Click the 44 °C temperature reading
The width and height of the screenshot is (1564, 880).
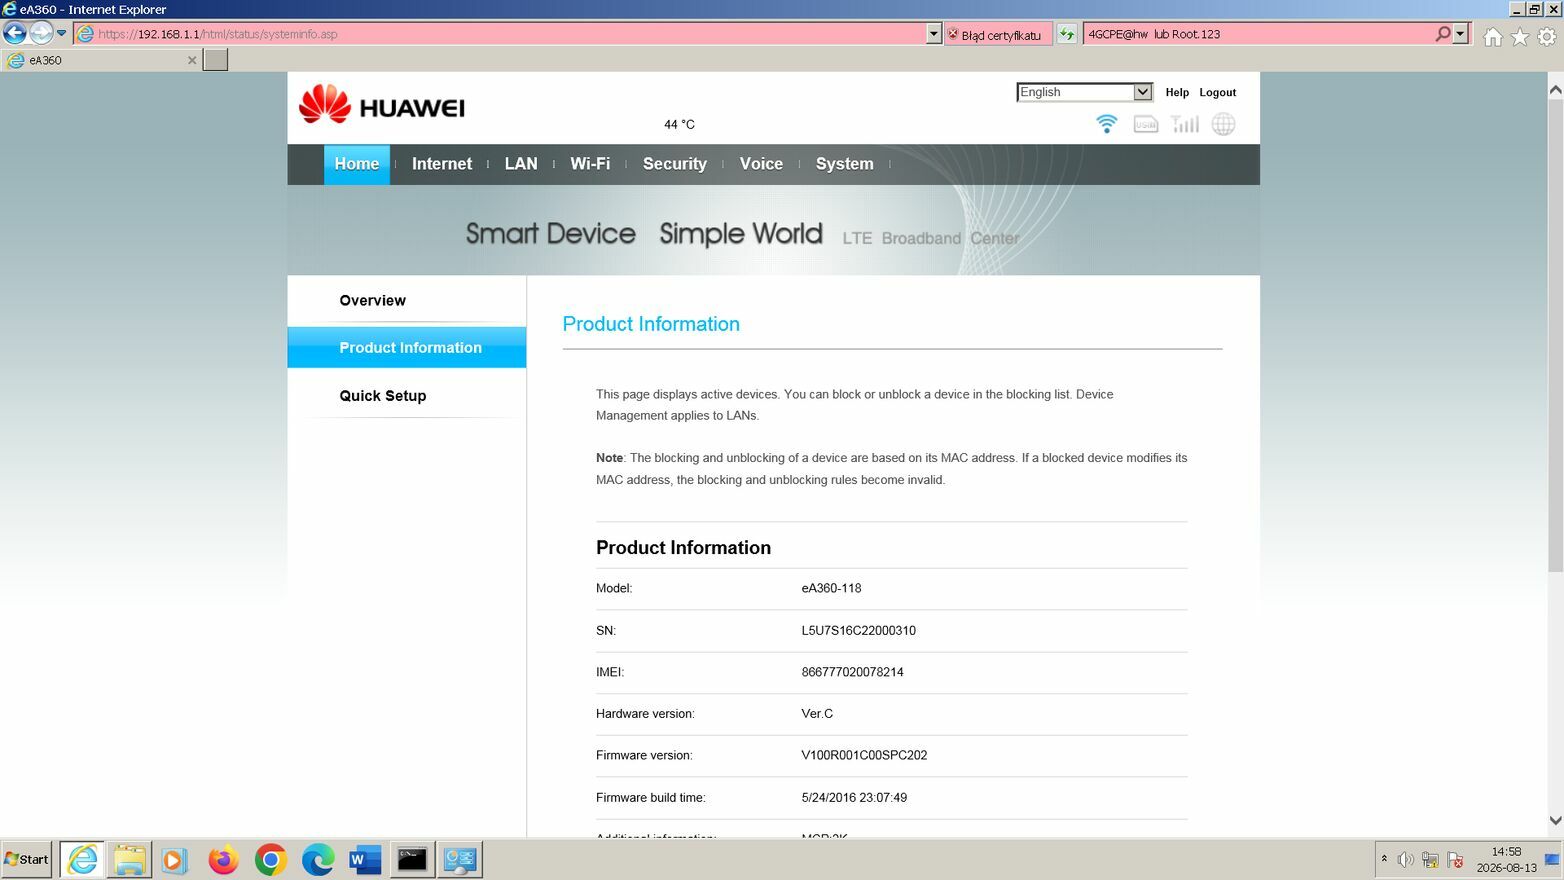[x=679, y=124]
